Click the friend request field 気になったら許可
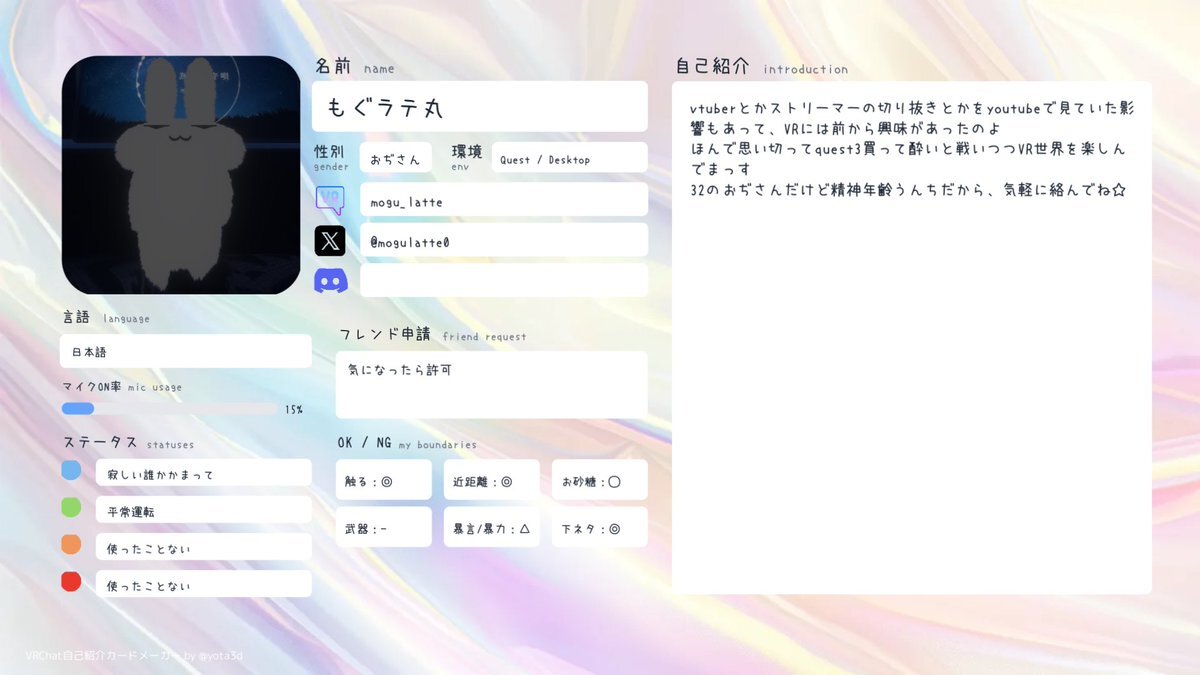Image resolution: width=1200 pixels, height=675 pixels. 492,385
